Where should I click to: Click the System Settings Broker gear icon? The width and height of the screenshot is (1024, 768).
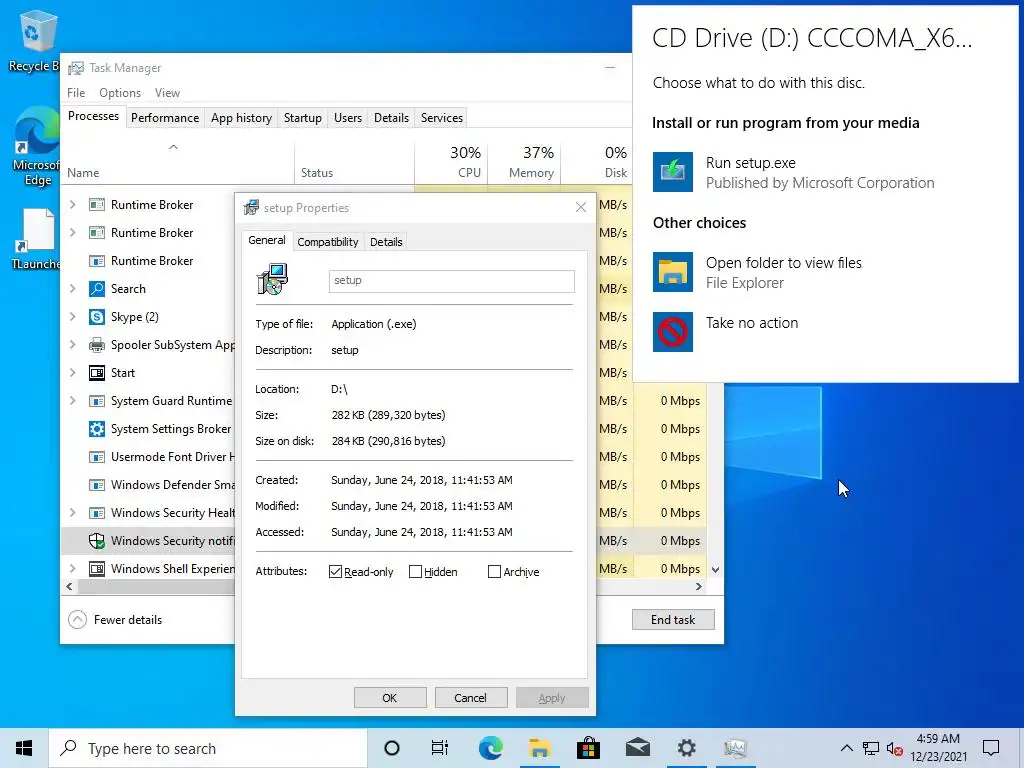(x=97, y=429)
